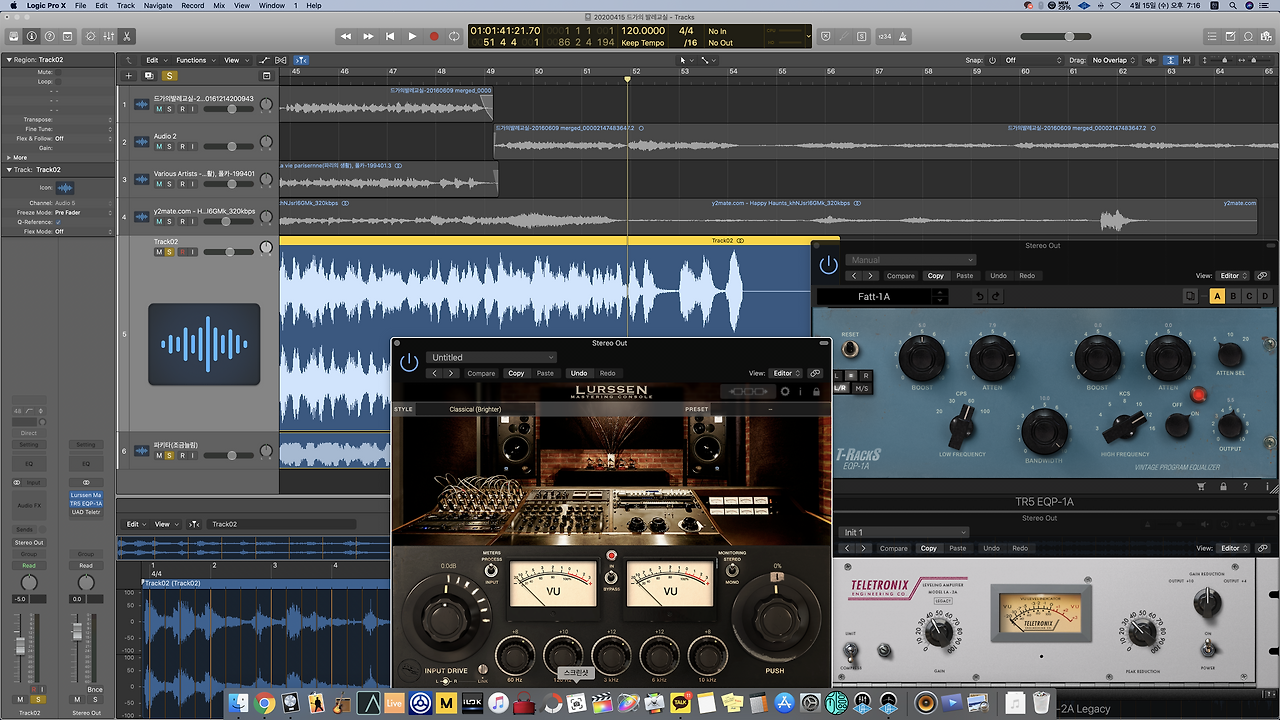The image size is (1280, 720).
Task: Click the Scissors editor toolbar icon
Action: click(x=127, y=36)
